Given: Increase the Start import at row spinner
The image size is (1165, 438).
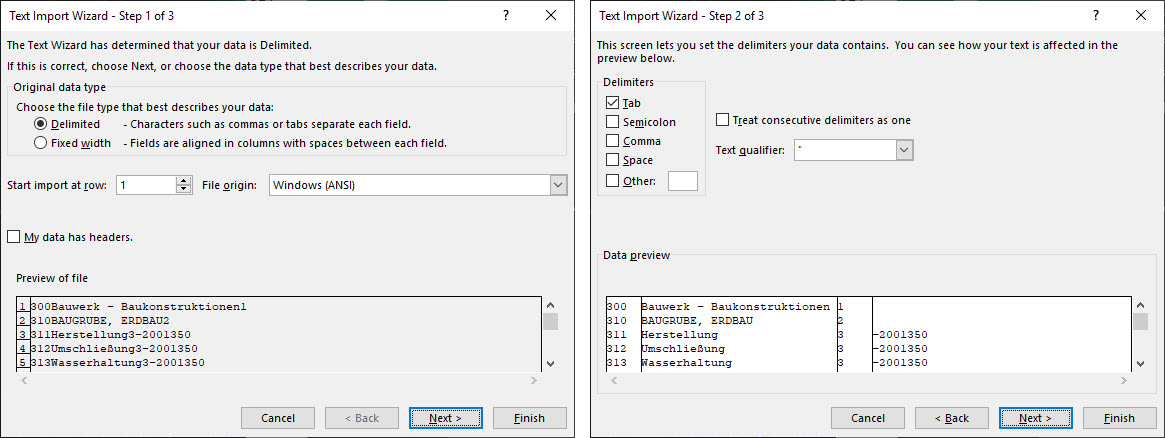Looking at the screenshot, I should [183, 181].
